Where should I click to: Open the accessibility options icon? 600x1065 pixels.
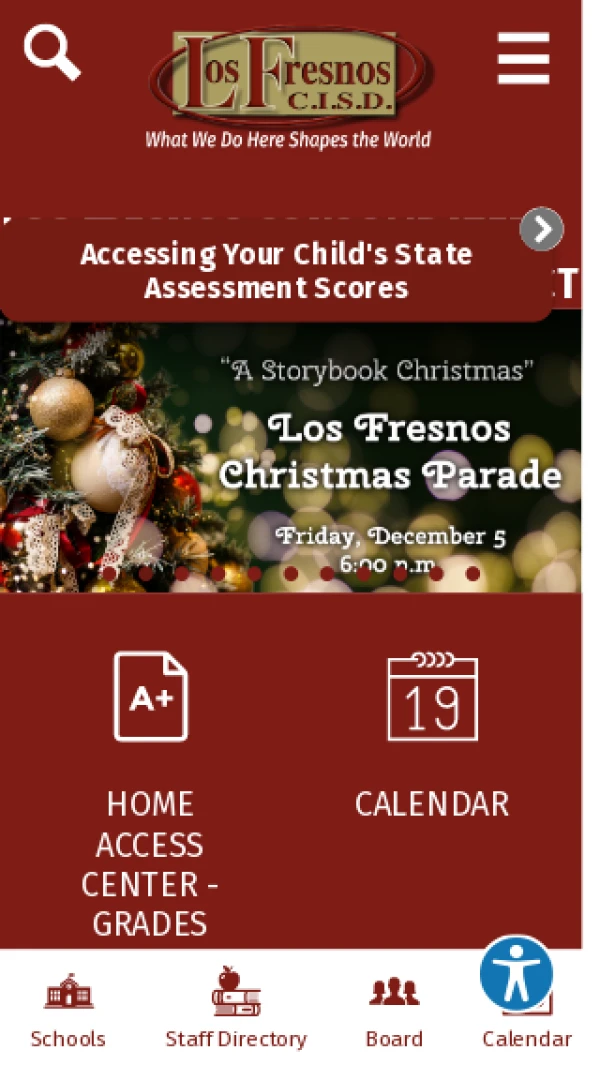pos(516,973)
